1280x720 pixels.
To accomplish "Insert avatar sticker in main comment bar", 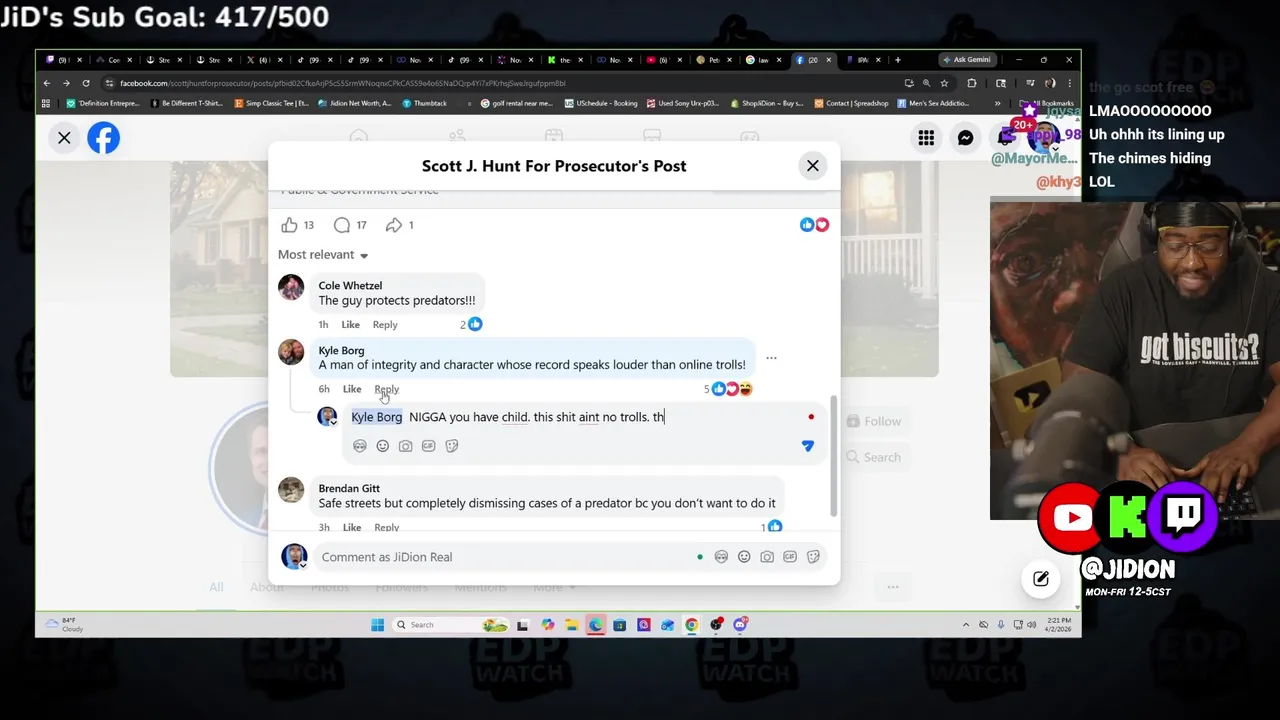I will [721, 557].
